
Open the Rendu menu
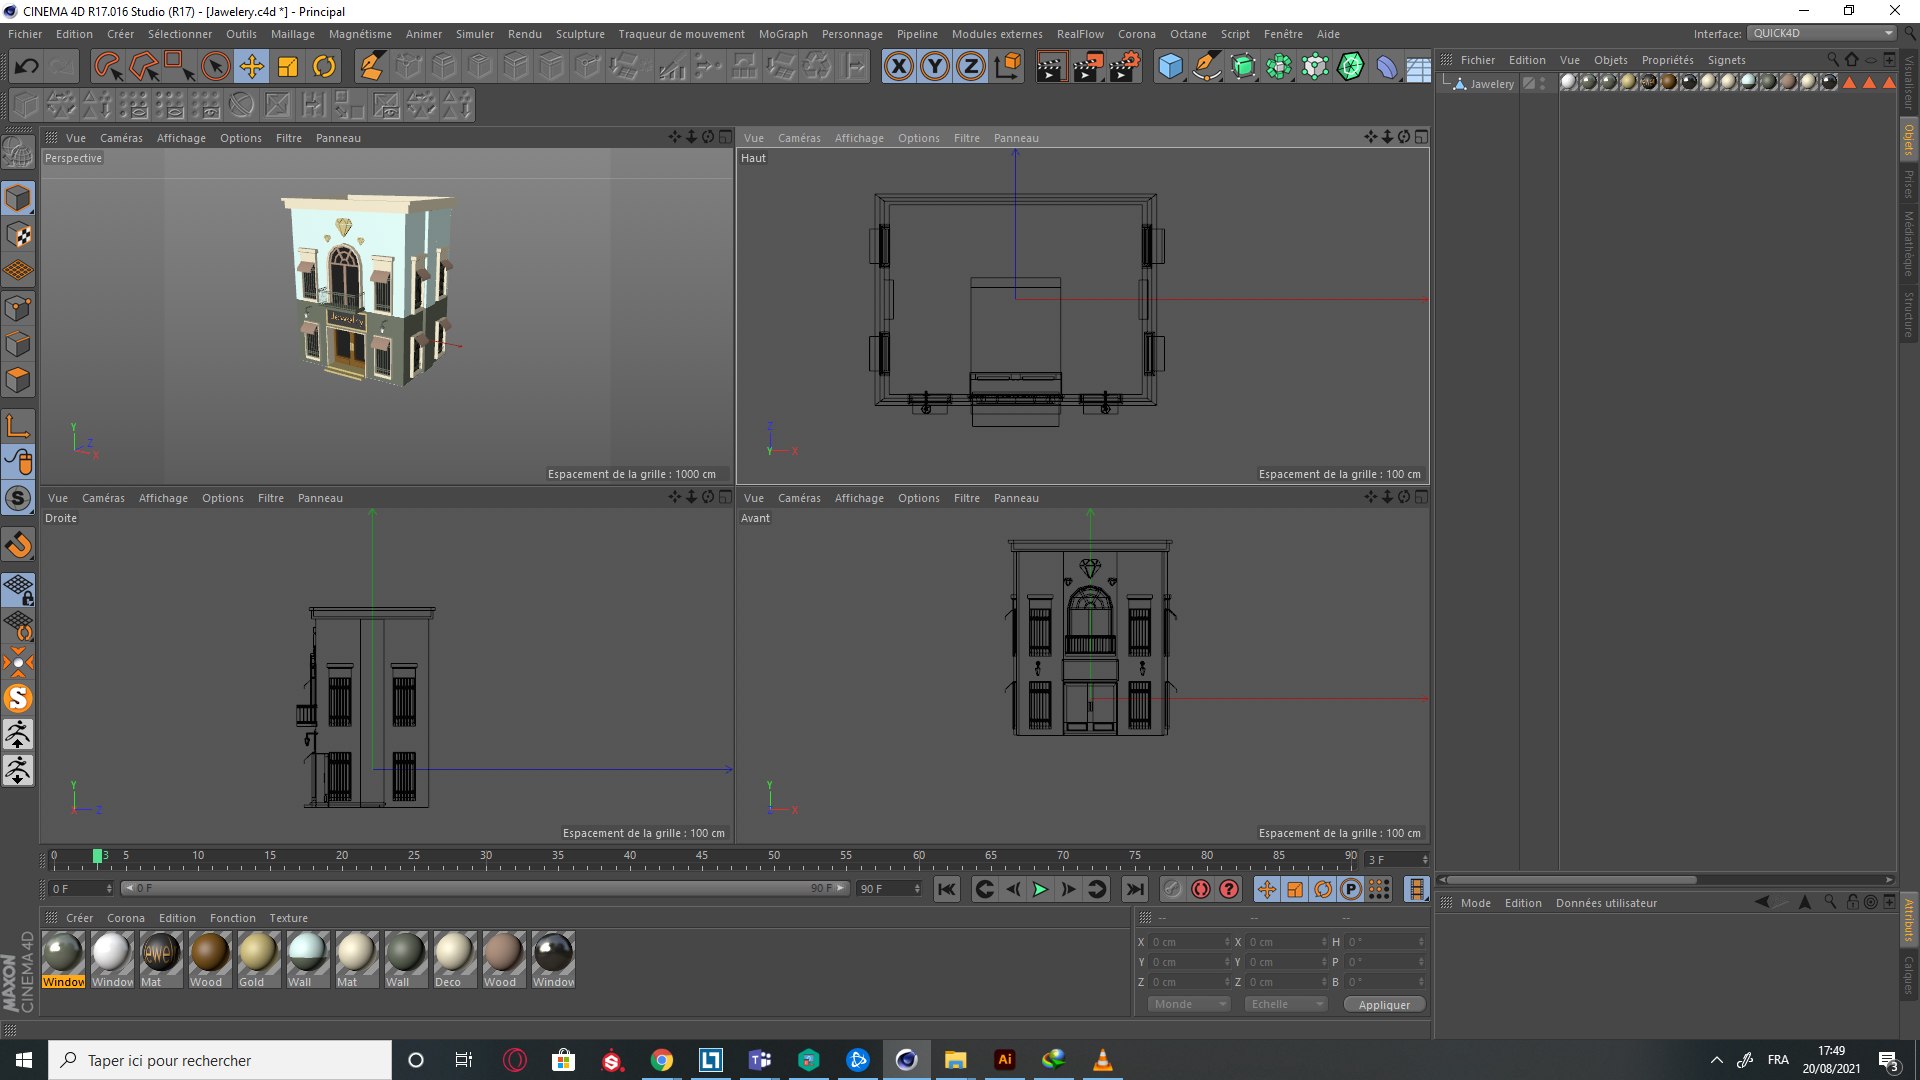coord(524,34)
